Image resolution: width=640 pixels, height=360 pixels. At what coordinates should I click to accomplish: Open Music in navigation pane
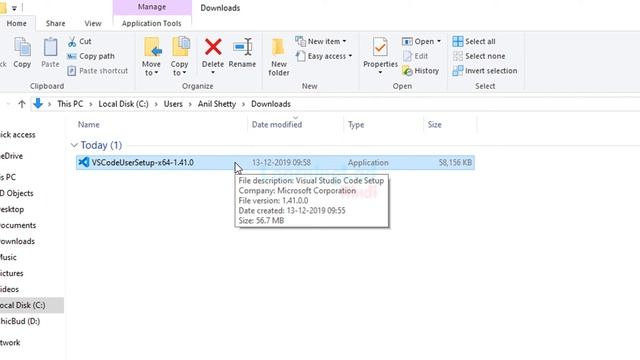(x=8, y=257)
